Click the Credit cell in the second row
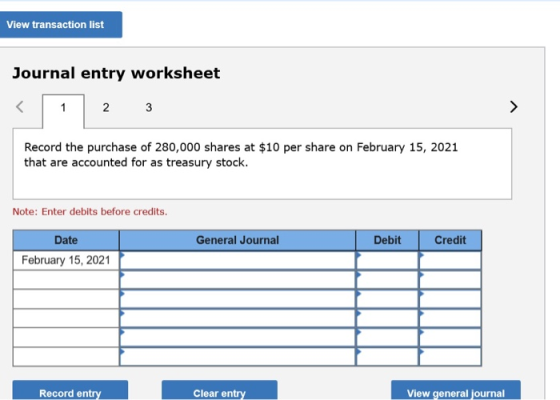Viewport: 560px width, 400px height. [x=450, y=280]
